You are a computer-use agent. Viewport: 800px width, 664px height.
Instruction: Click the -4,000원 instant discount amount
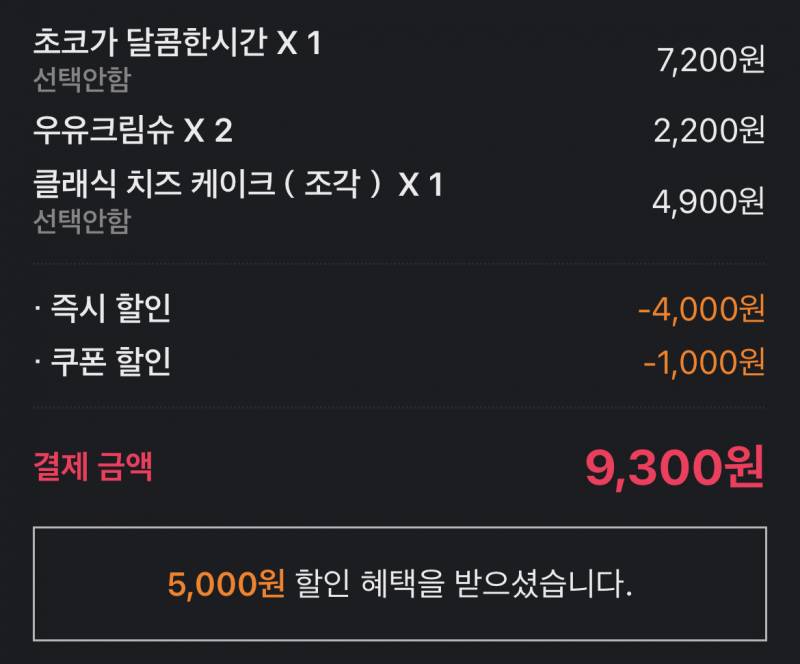[x=701, y=308]
